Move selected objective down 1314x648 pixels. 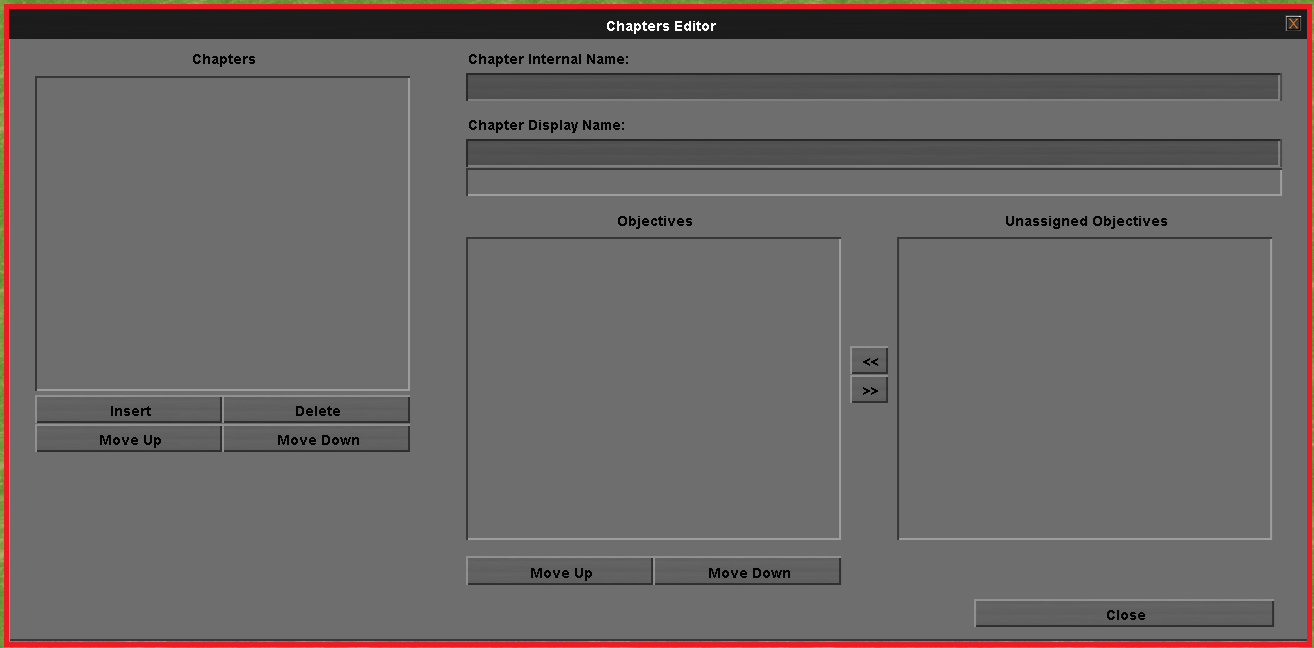[x=748, y=572]
